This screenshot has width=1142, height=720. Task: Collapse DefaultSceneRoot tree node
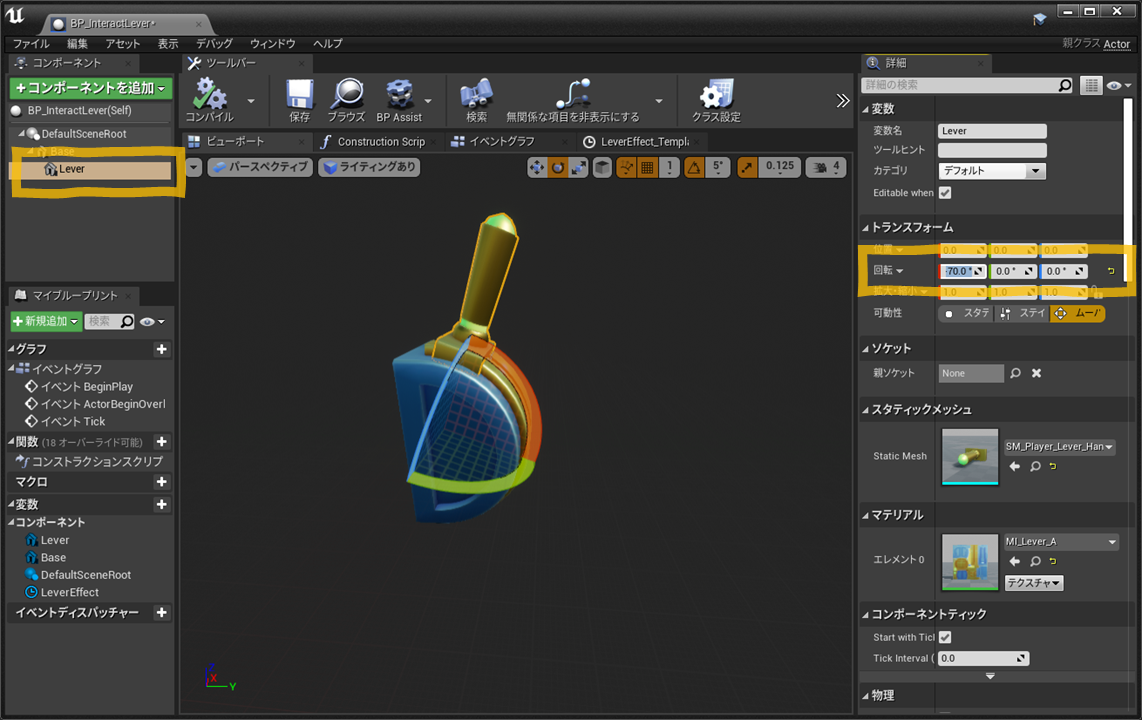[x=21, y=134]
